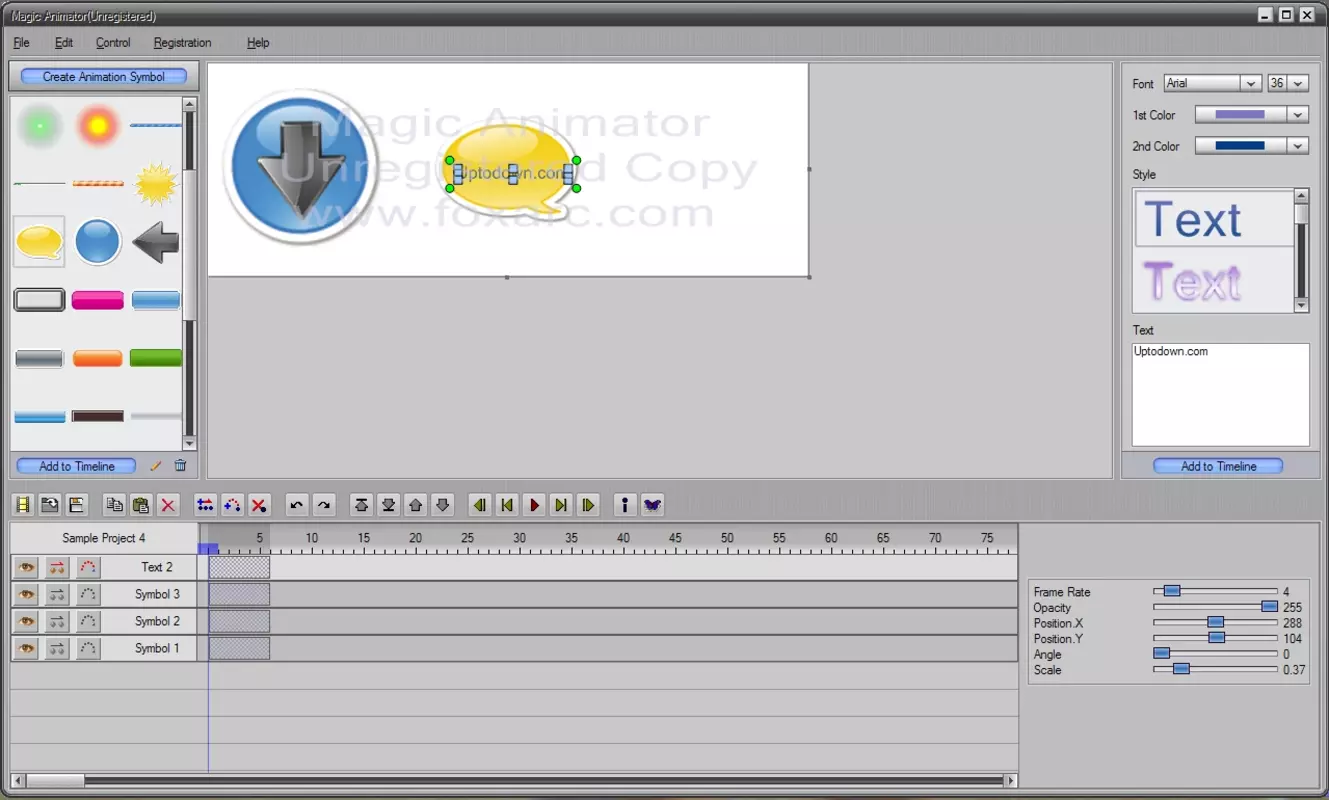Image resolution: width=1329 pixels, height=800 pixels.
Task: Click the copy toolbar icon
Action: point(114,505)
